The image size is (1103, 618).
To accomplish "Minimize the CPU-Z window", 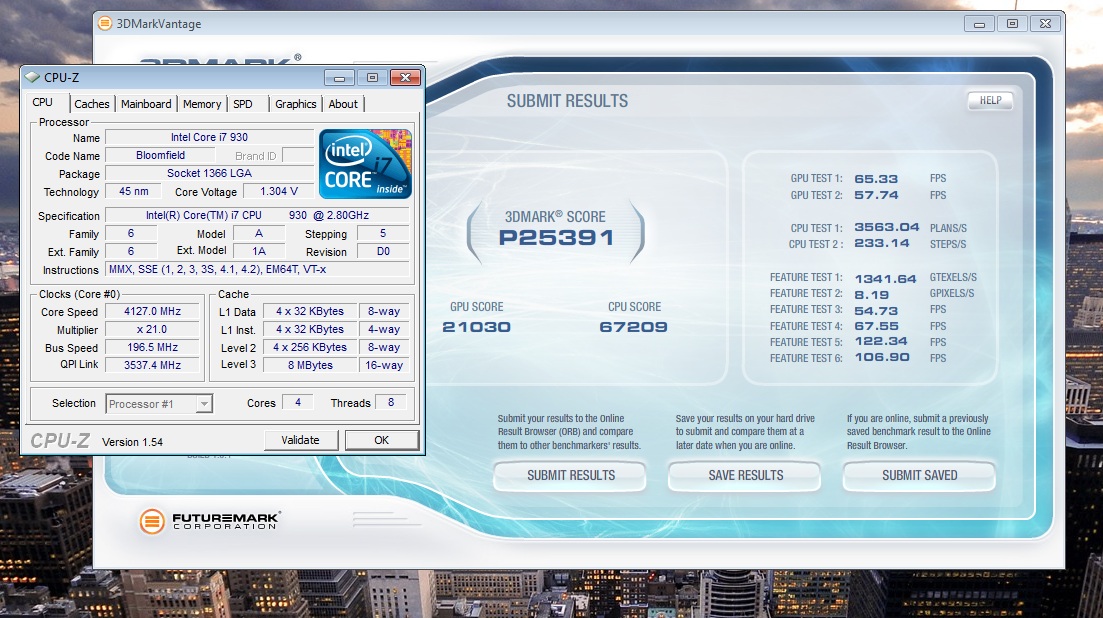I will [x=339, y=77].
